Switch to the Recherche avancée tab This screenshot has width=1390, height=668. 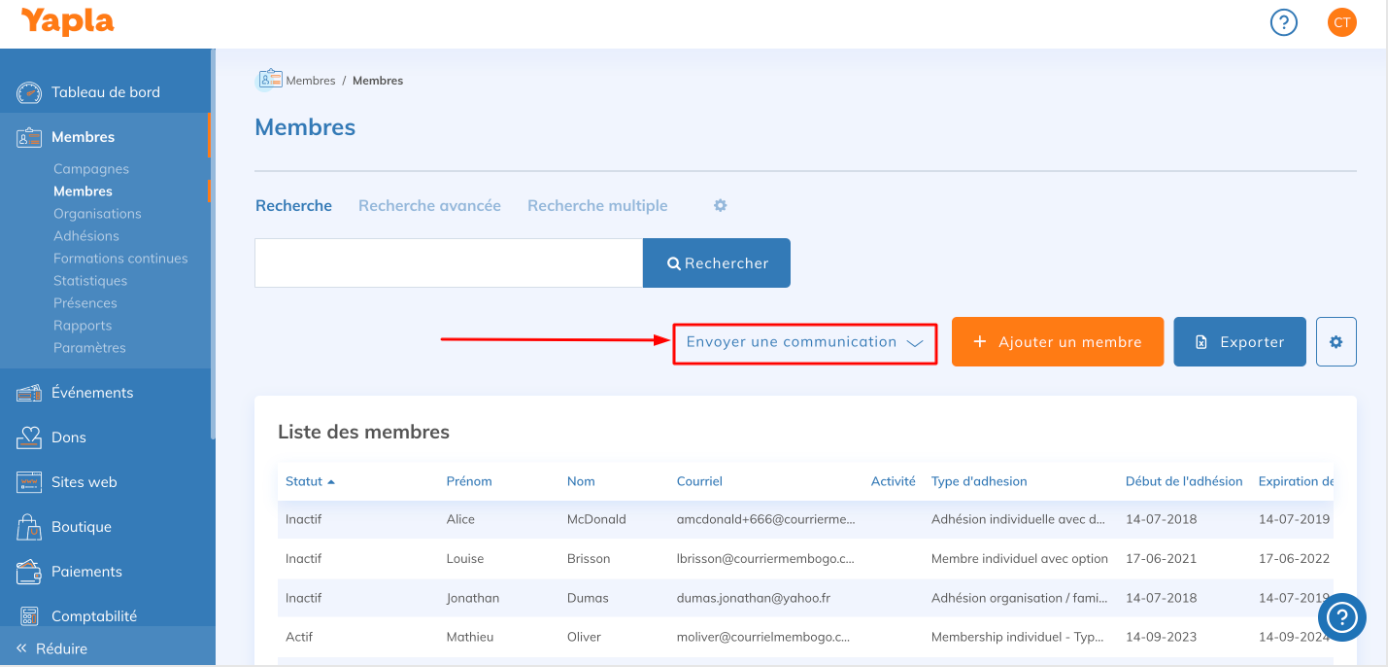429,205
